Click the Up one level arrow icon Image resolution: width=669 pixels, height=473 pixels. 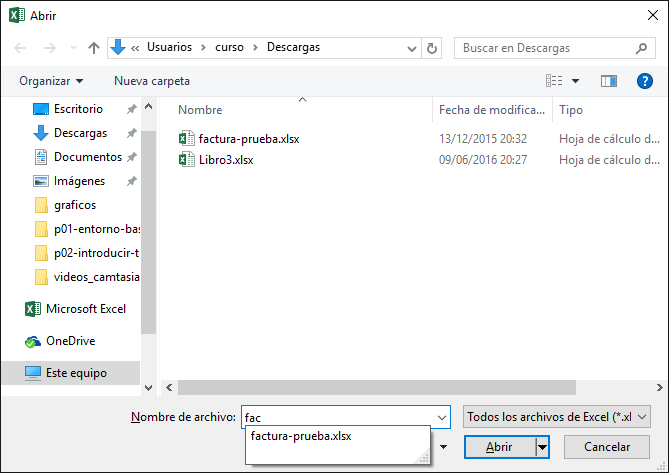[x=94, y=48]
